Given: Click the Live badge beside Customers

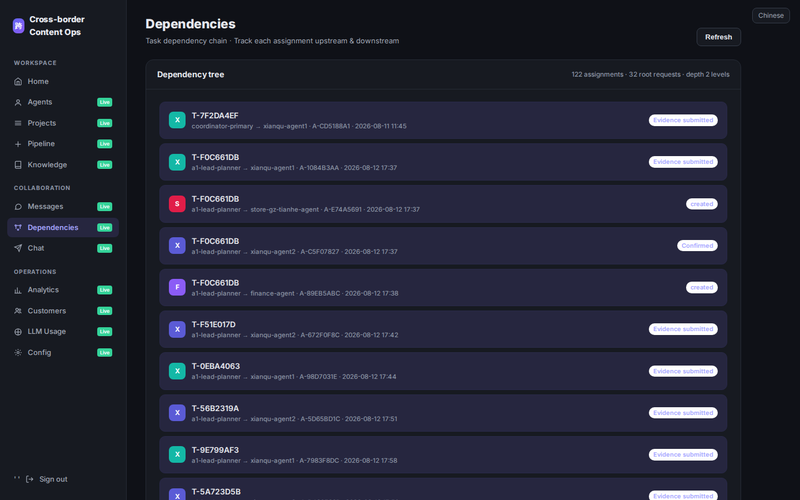Looking at the screenshot, I should [x=105, y=311].
